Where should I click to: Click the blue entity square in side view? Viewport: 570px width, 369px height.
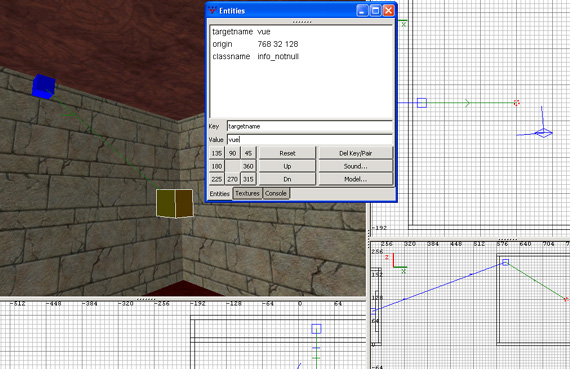coord(505,262)
